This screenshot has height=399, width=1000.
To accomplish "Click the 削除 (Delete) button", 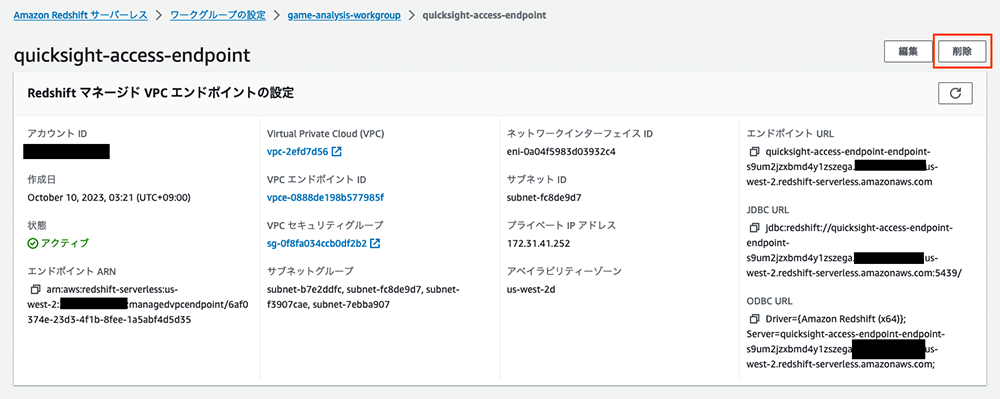I will click(x=962, y=52).
